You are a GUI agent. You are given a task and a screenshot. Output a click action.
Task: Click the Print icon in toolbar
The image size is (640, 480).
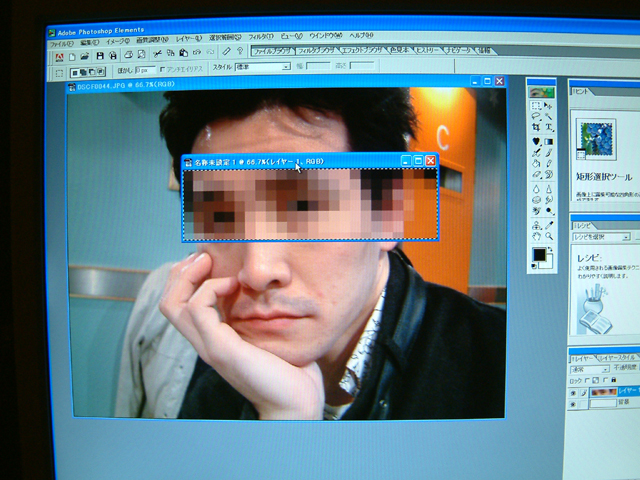(128, 55)
